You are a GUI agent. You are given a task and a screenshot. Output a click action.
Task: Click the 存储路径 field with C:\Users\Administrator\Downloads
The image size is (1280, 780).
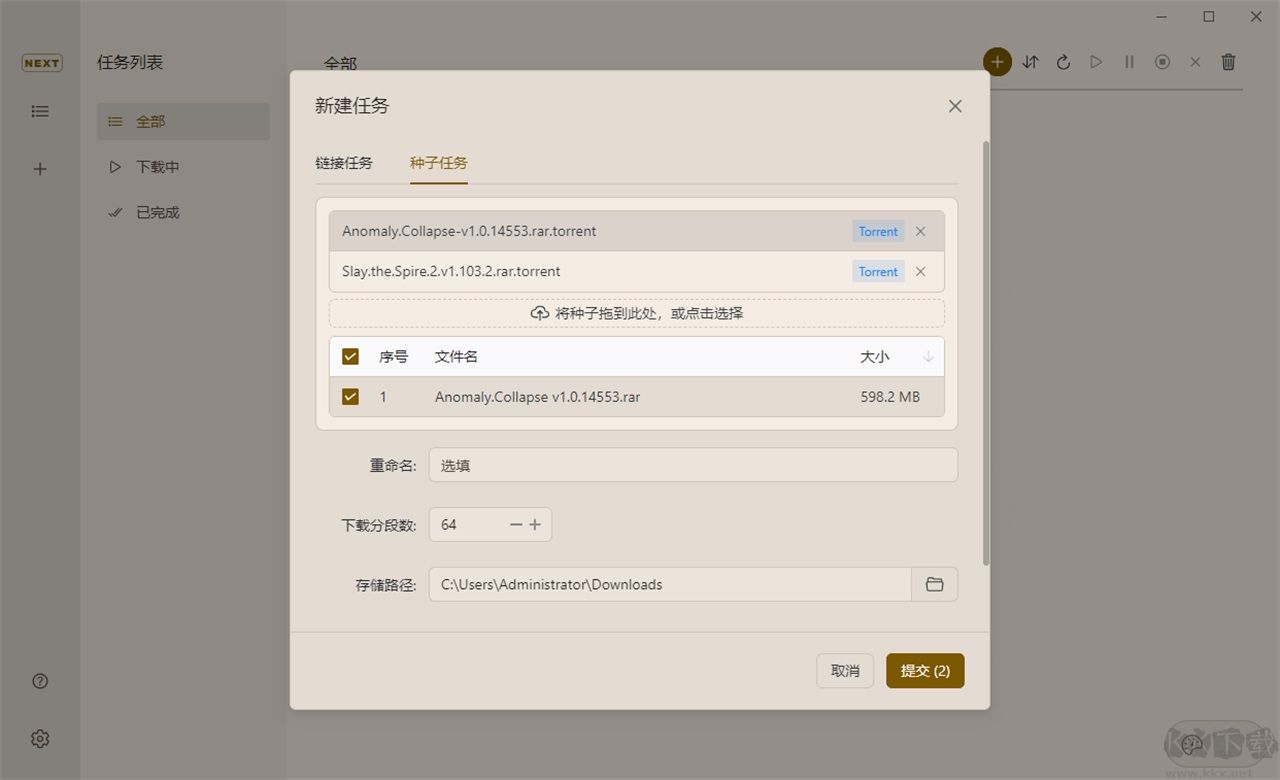click(x=671, y=584)
